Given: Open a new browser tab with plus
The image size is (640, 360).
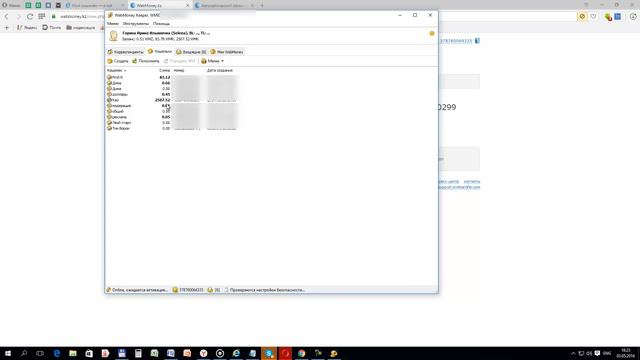Looking at the screenshot, I should coord(262,5).
